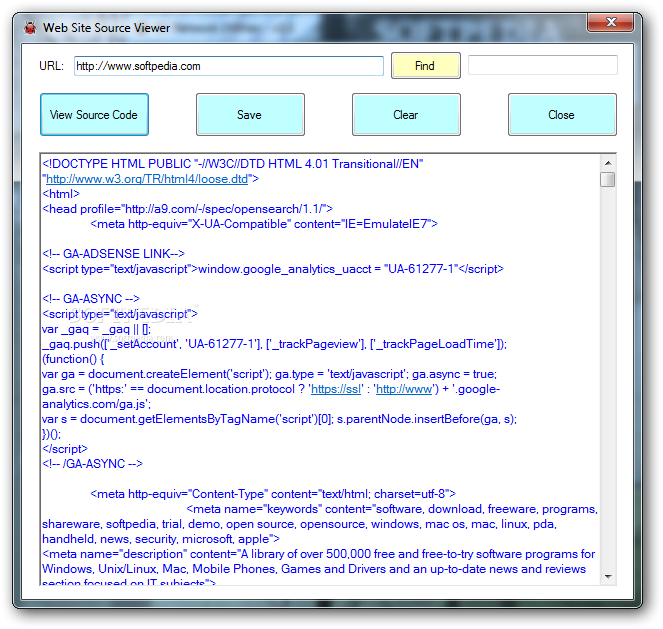This screenshot has height=629, width=663.
Task: Click the scrollbar down arrow
Action: (x=608, y=577)
